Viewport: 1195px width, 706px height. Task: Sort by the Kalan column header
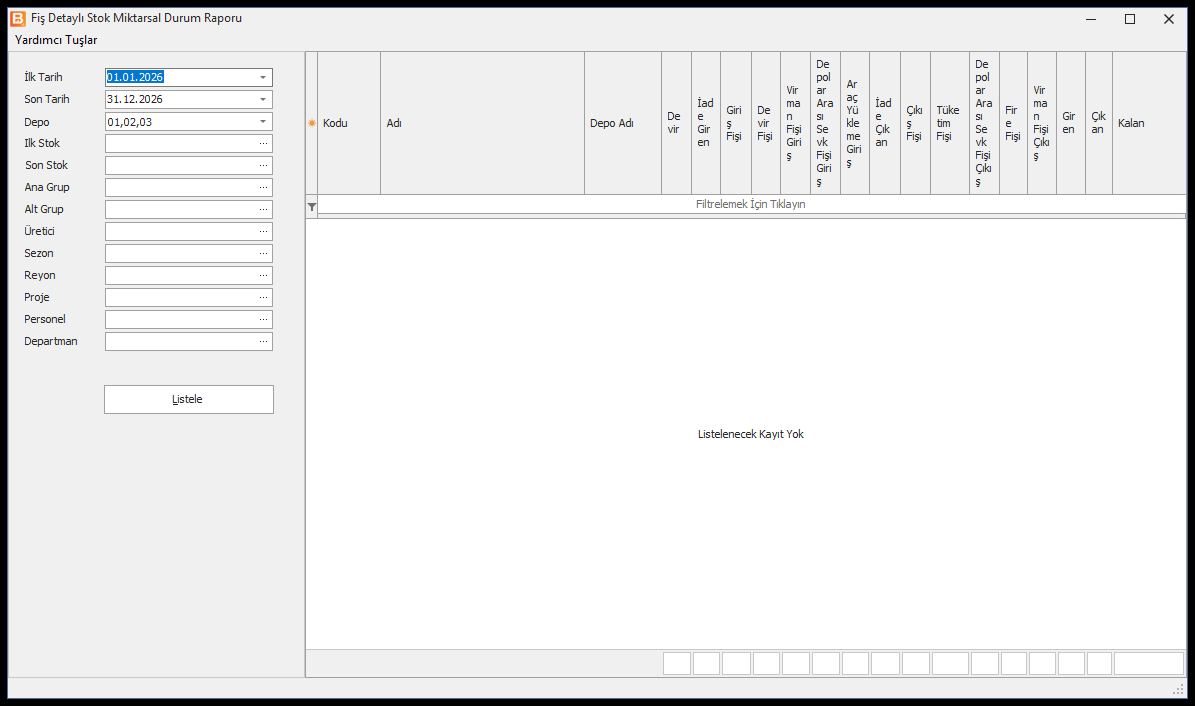tap(1149, 123)
